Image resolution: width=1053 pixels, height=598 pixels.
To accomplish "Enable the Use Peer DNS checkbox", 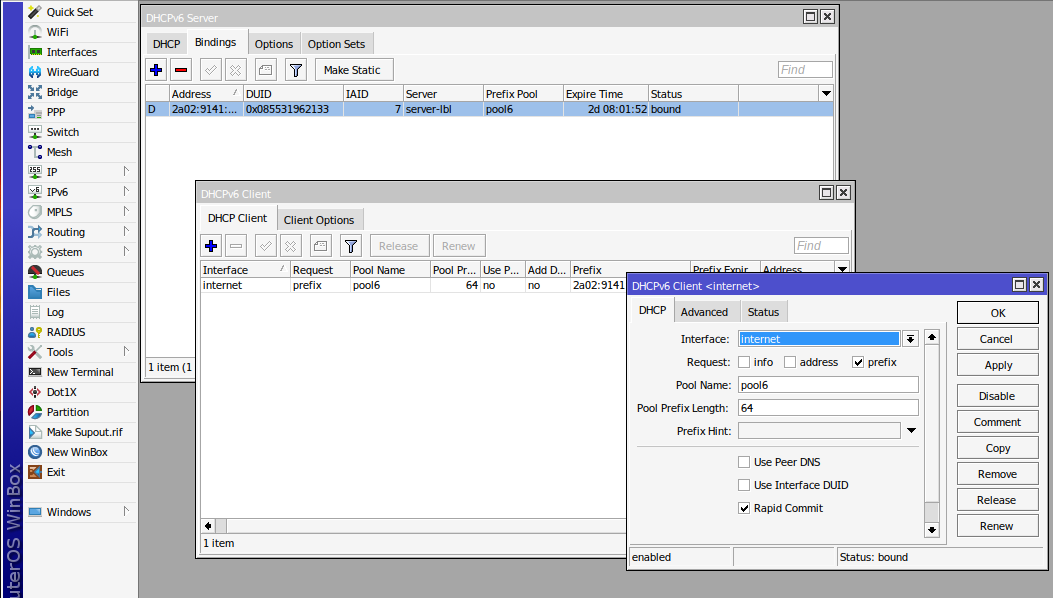I will pos(744,462).
